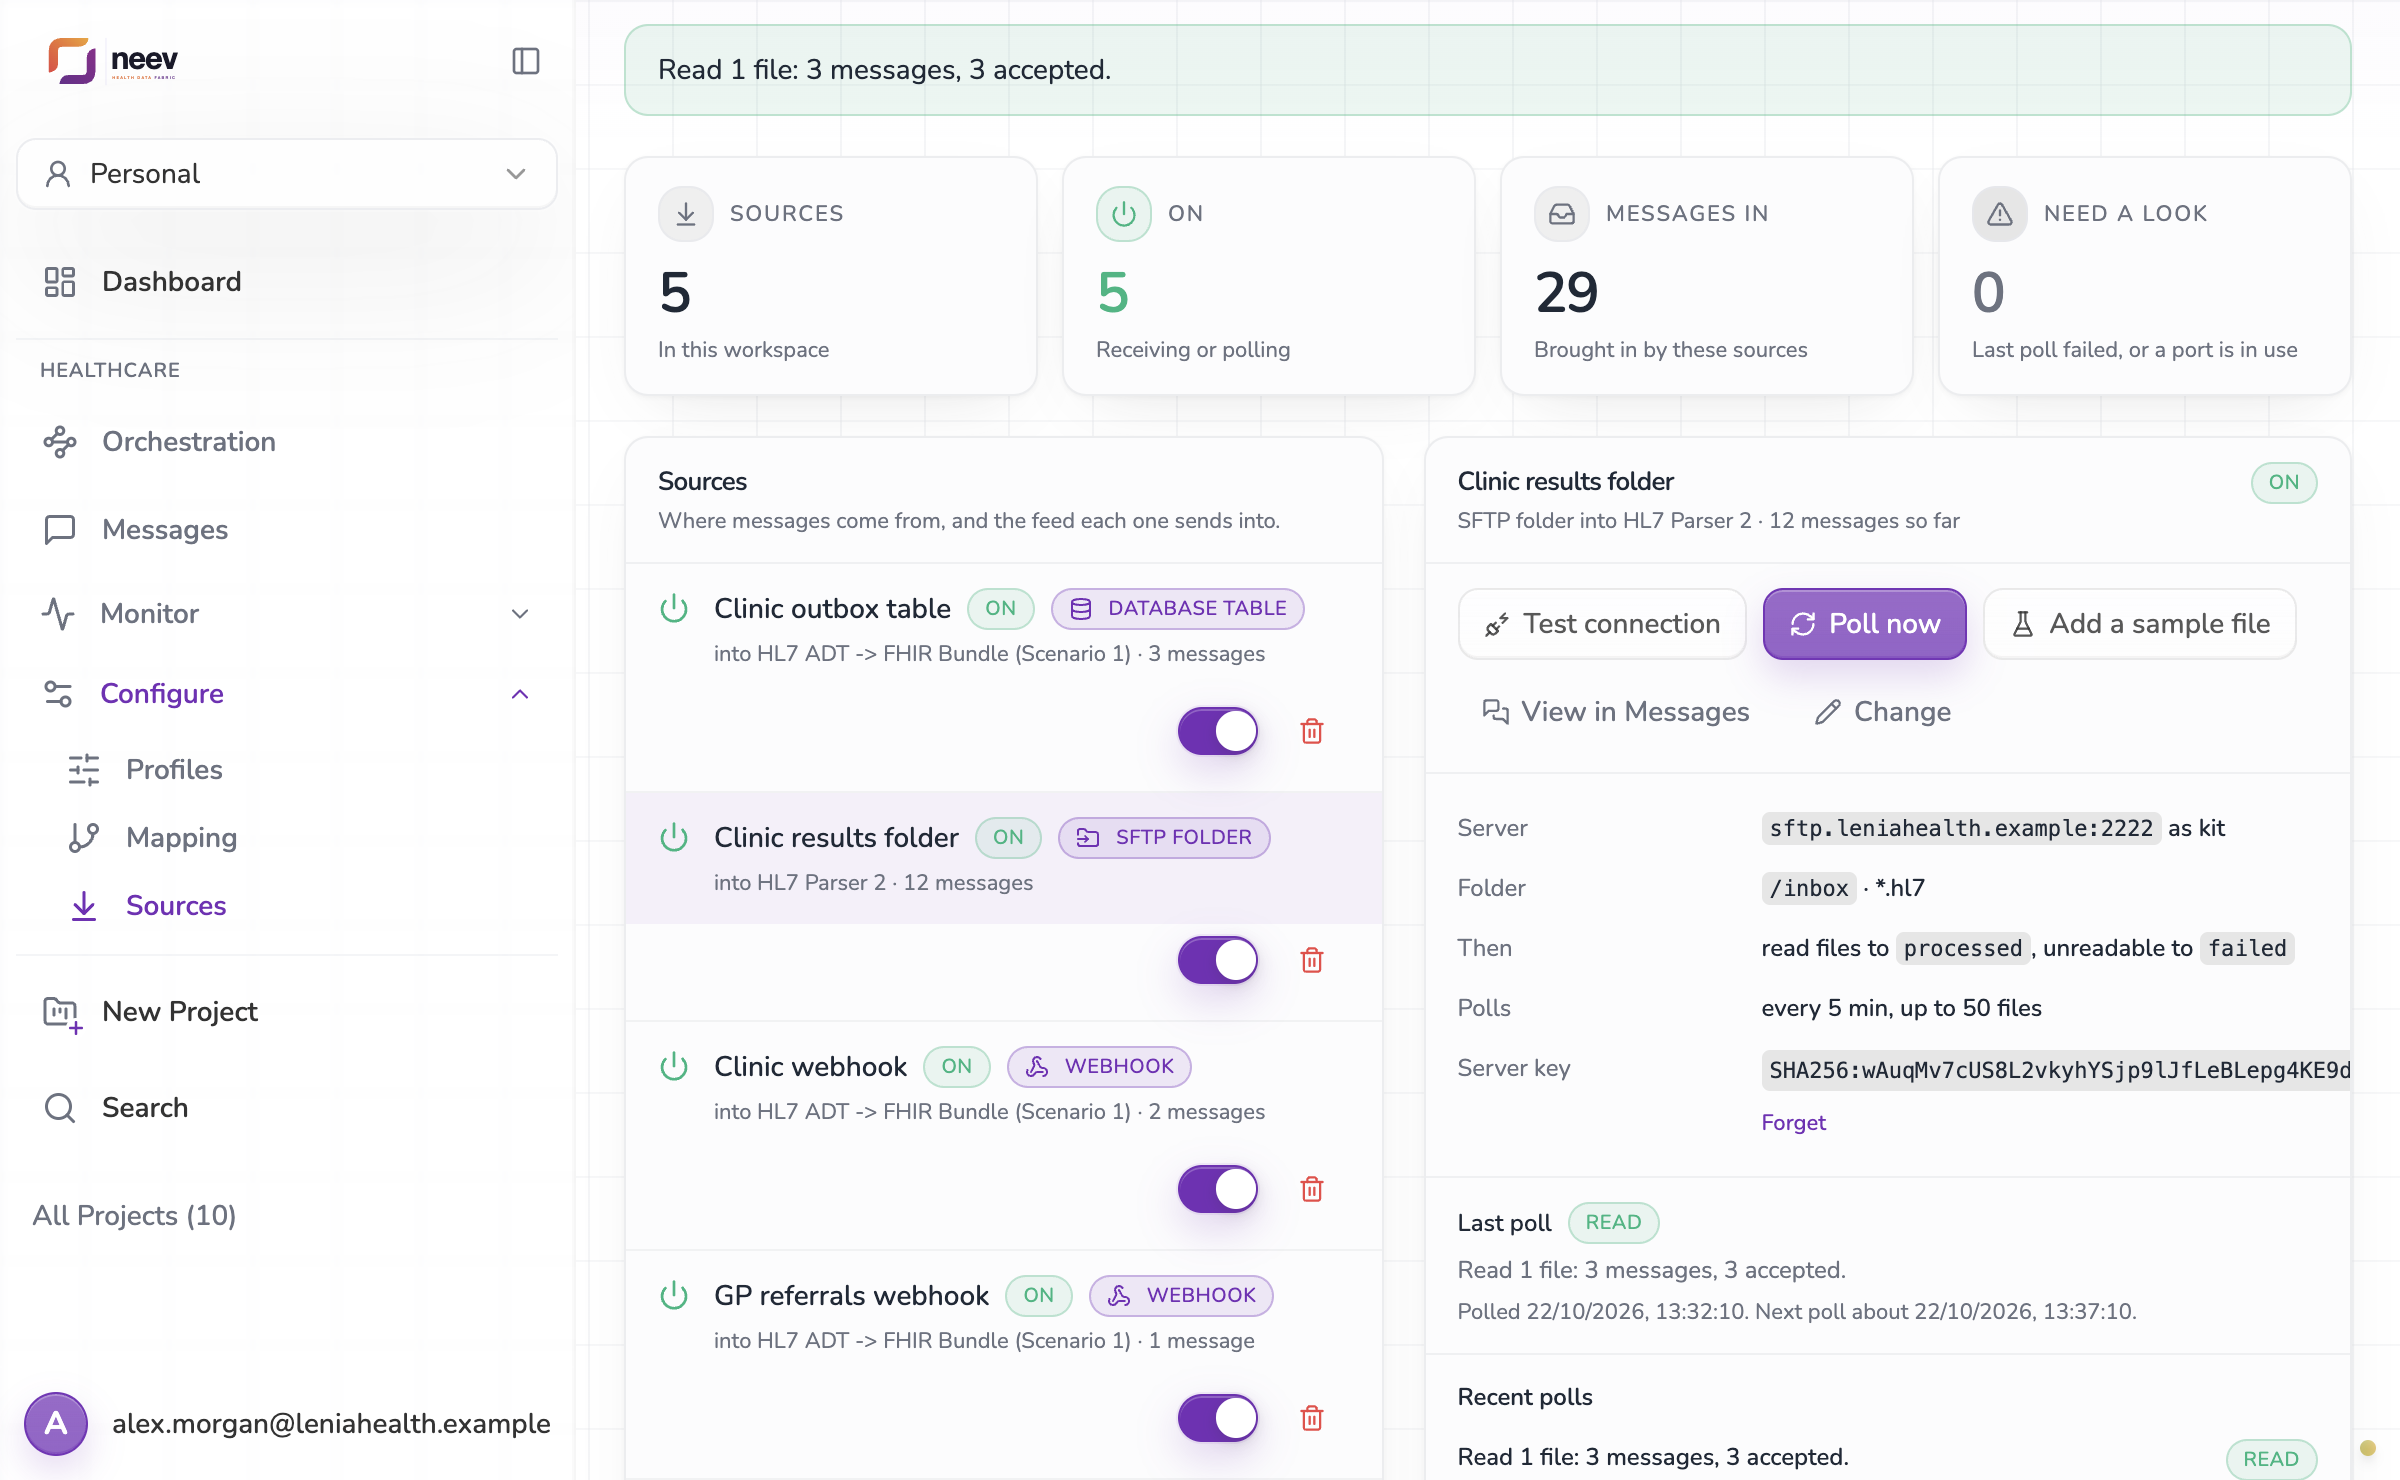
Task: Click Change to edit the source
Action: pyautogui.click(x=1883, y=712)
